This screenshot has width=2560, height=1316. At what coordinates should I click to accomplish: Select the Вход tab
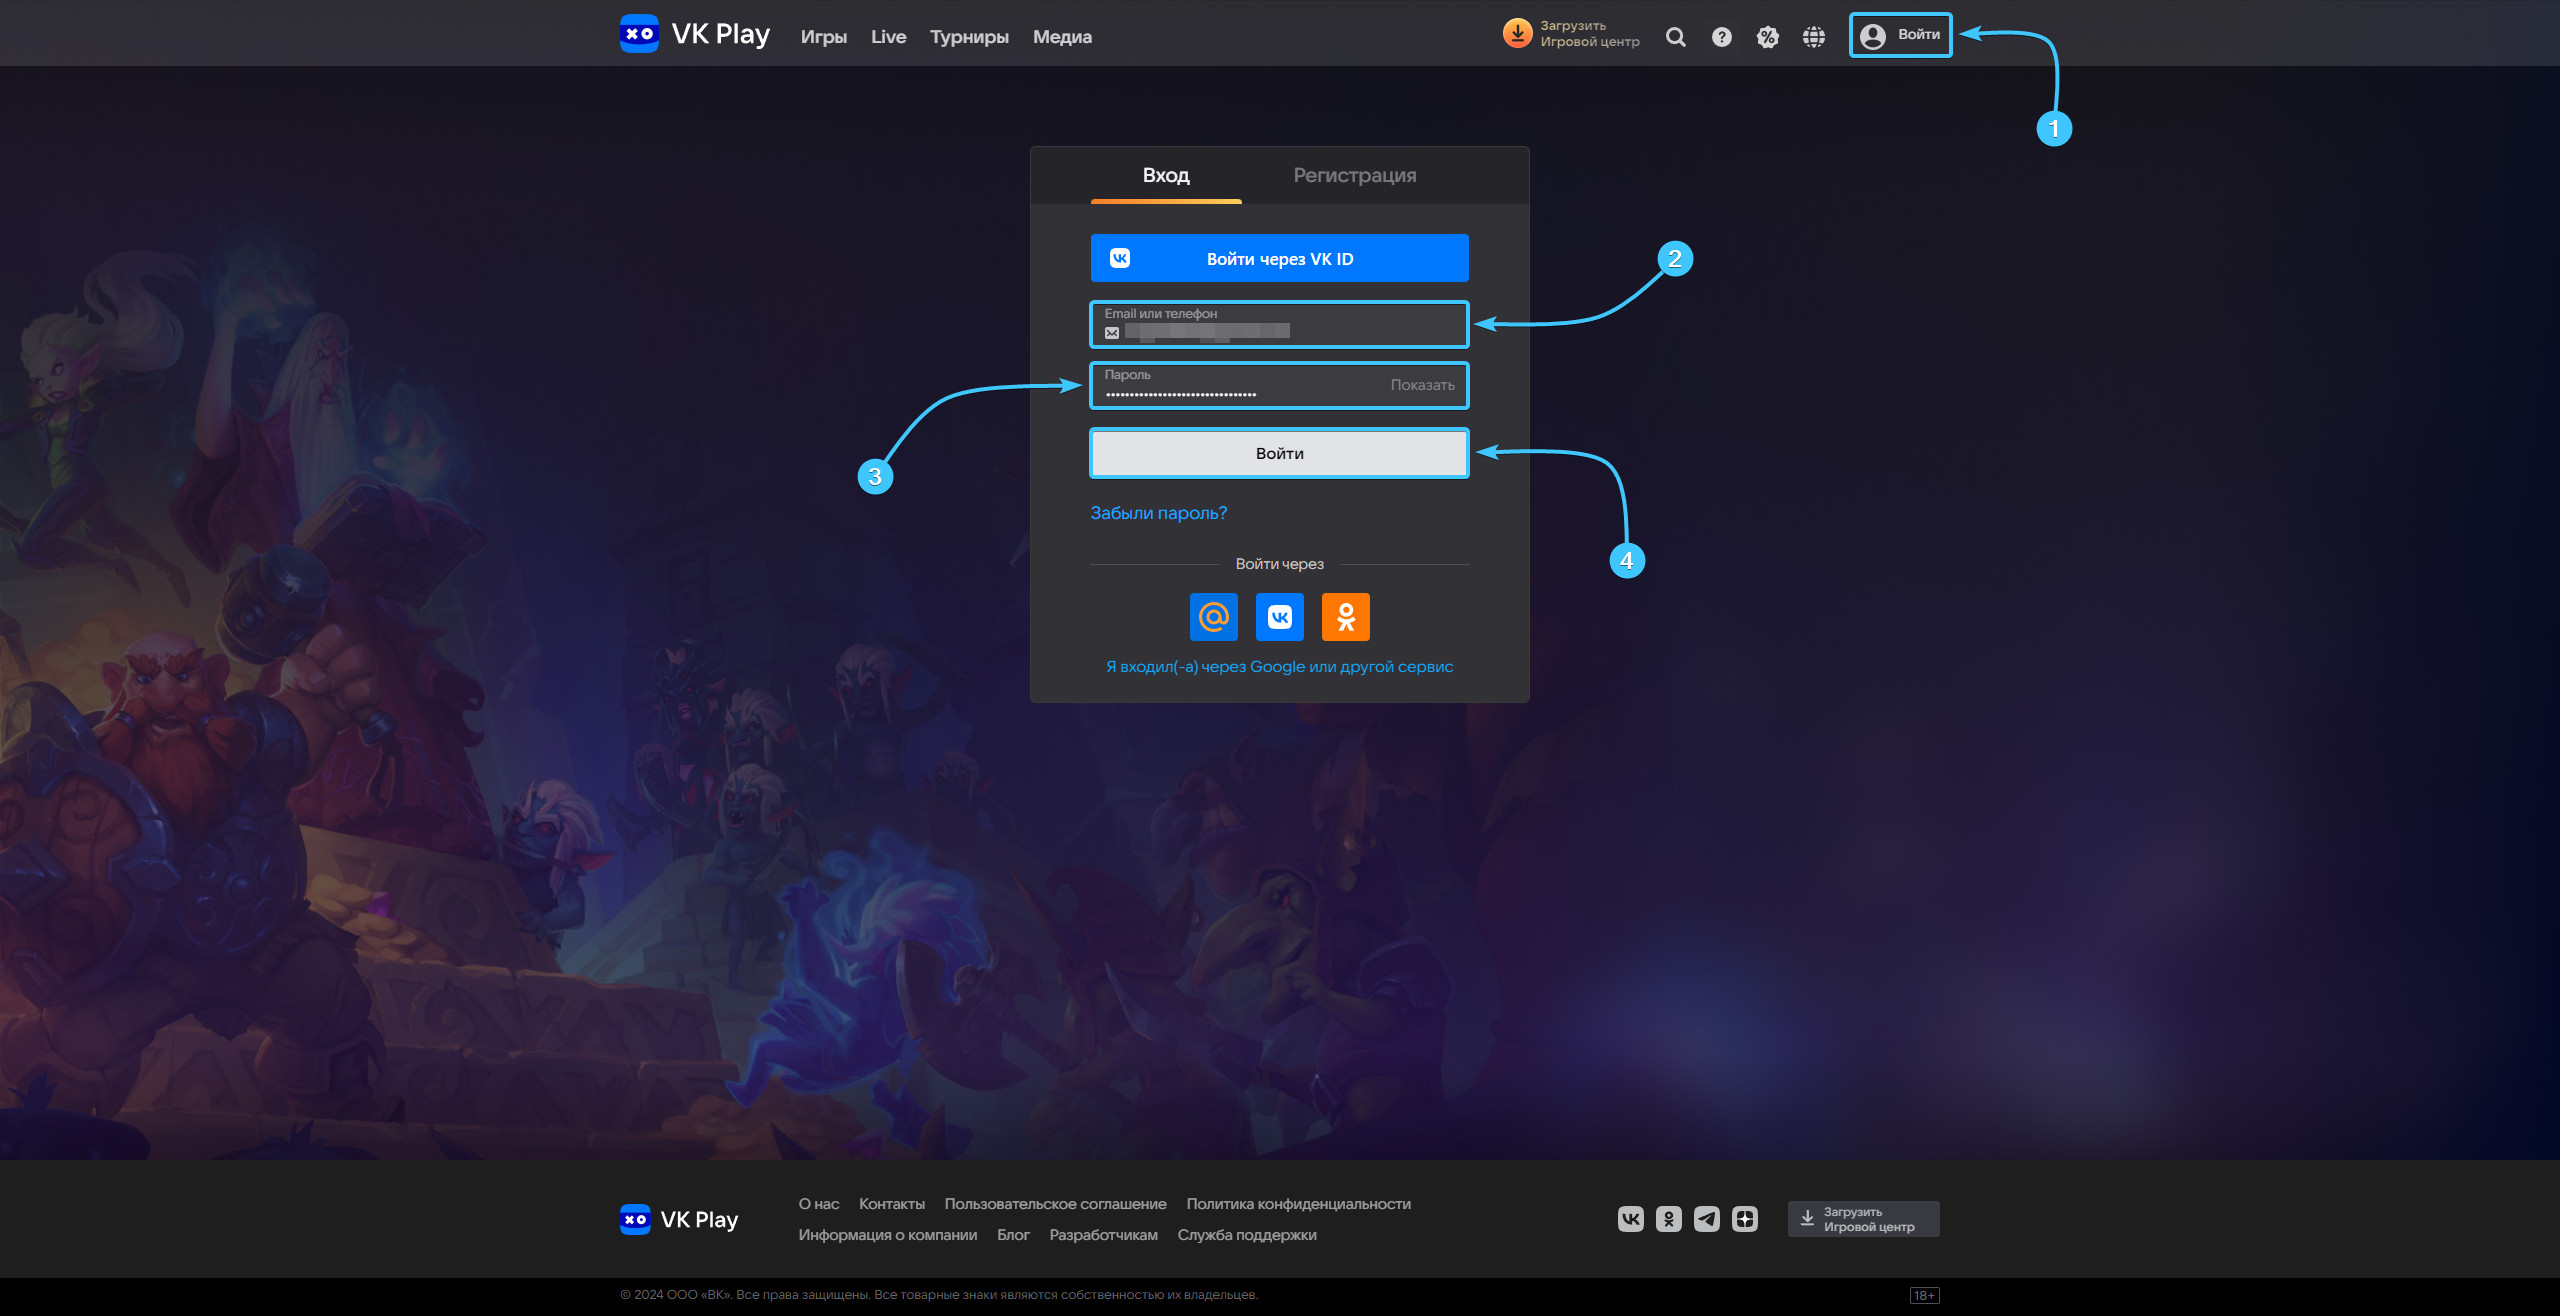pyautogui.click(x=1166, y=175)
